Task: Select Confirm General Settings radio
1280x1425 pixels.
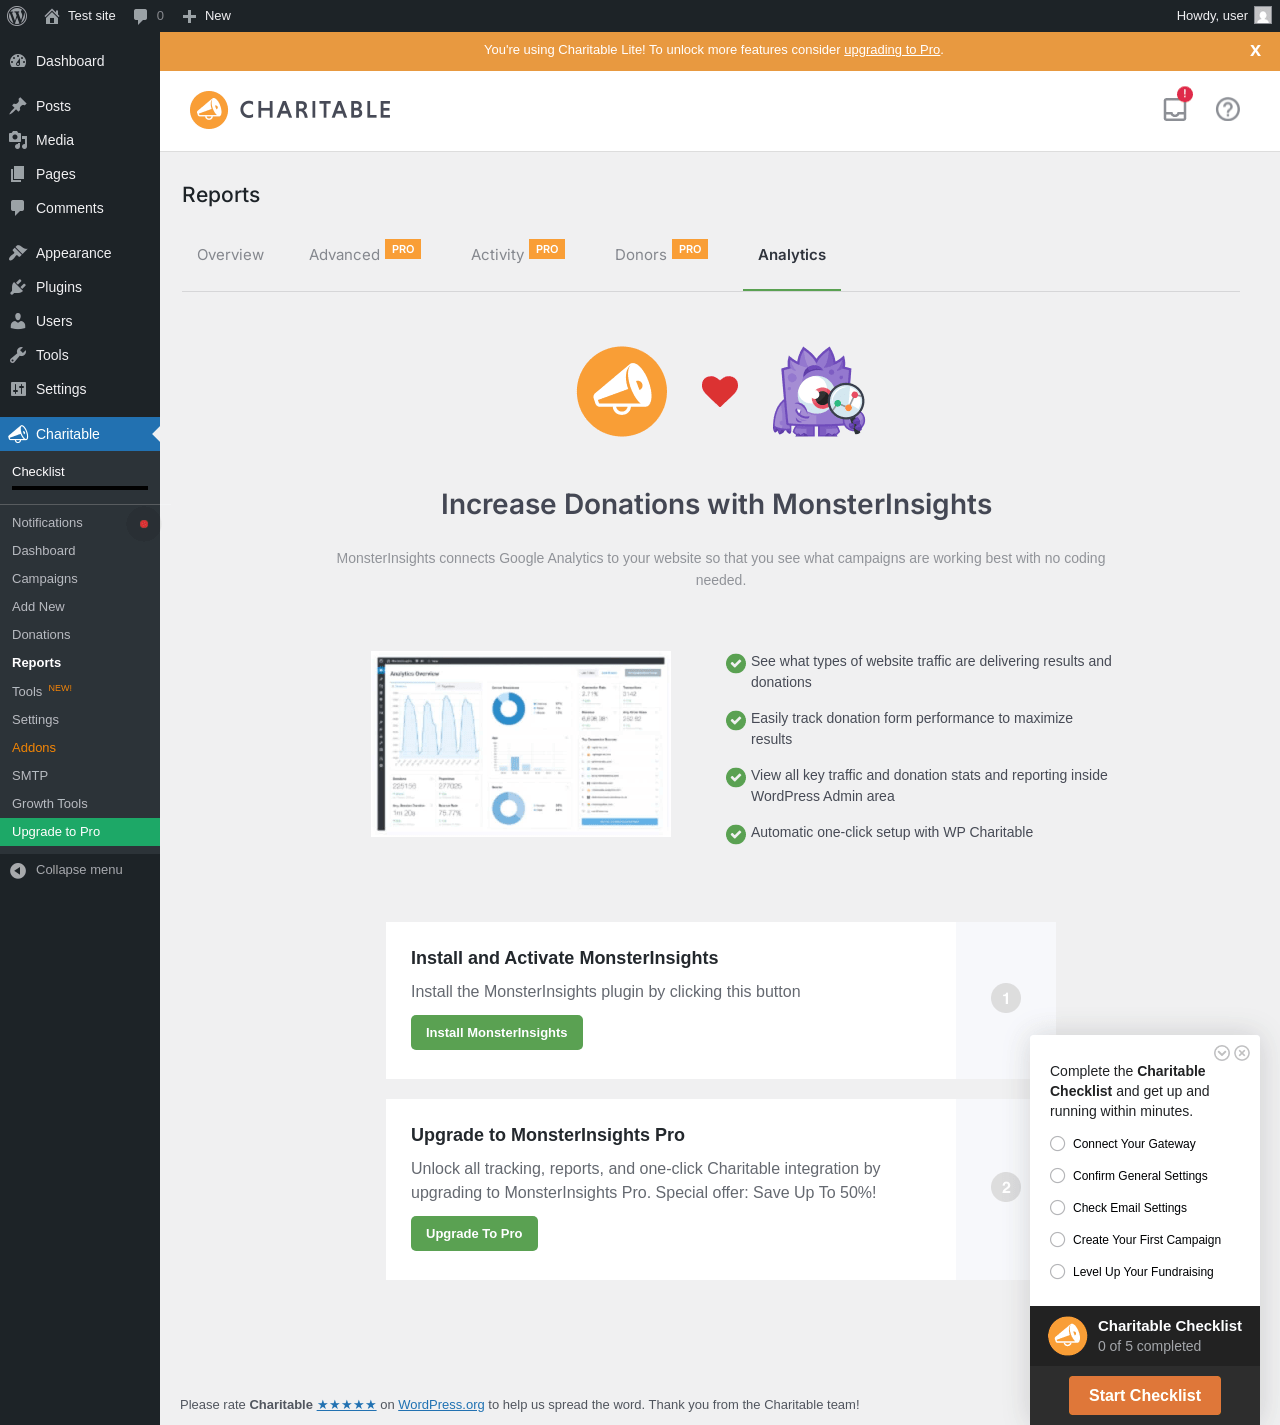Action: (1058, 1176)
